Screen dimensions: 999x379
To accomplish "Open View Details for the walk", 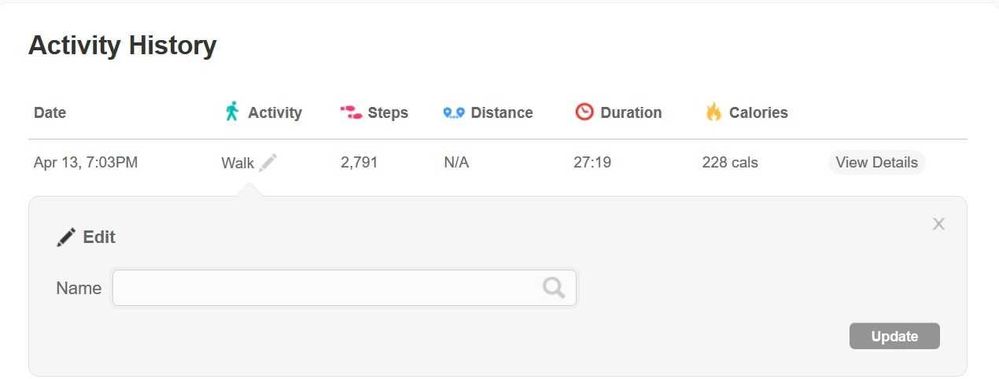I will (x=877, y=162).
